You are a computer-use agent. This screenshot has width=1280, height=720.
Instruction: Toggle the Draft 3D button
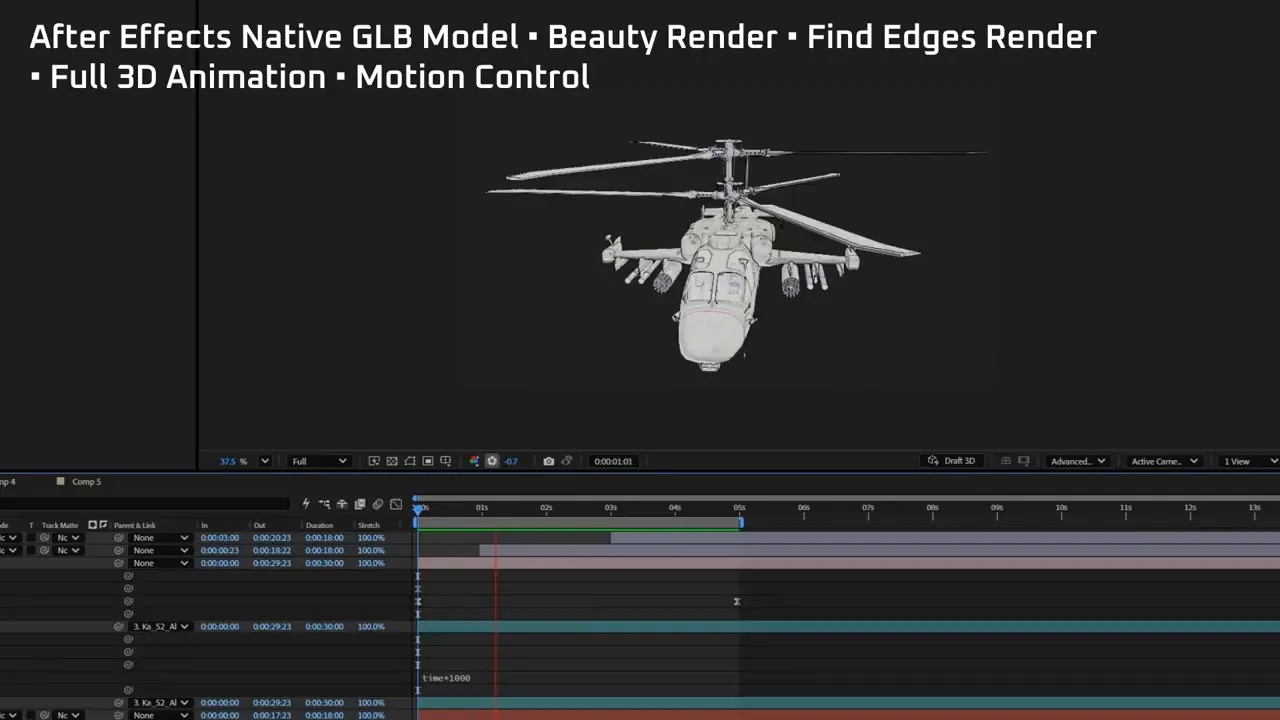click(951, 461)
